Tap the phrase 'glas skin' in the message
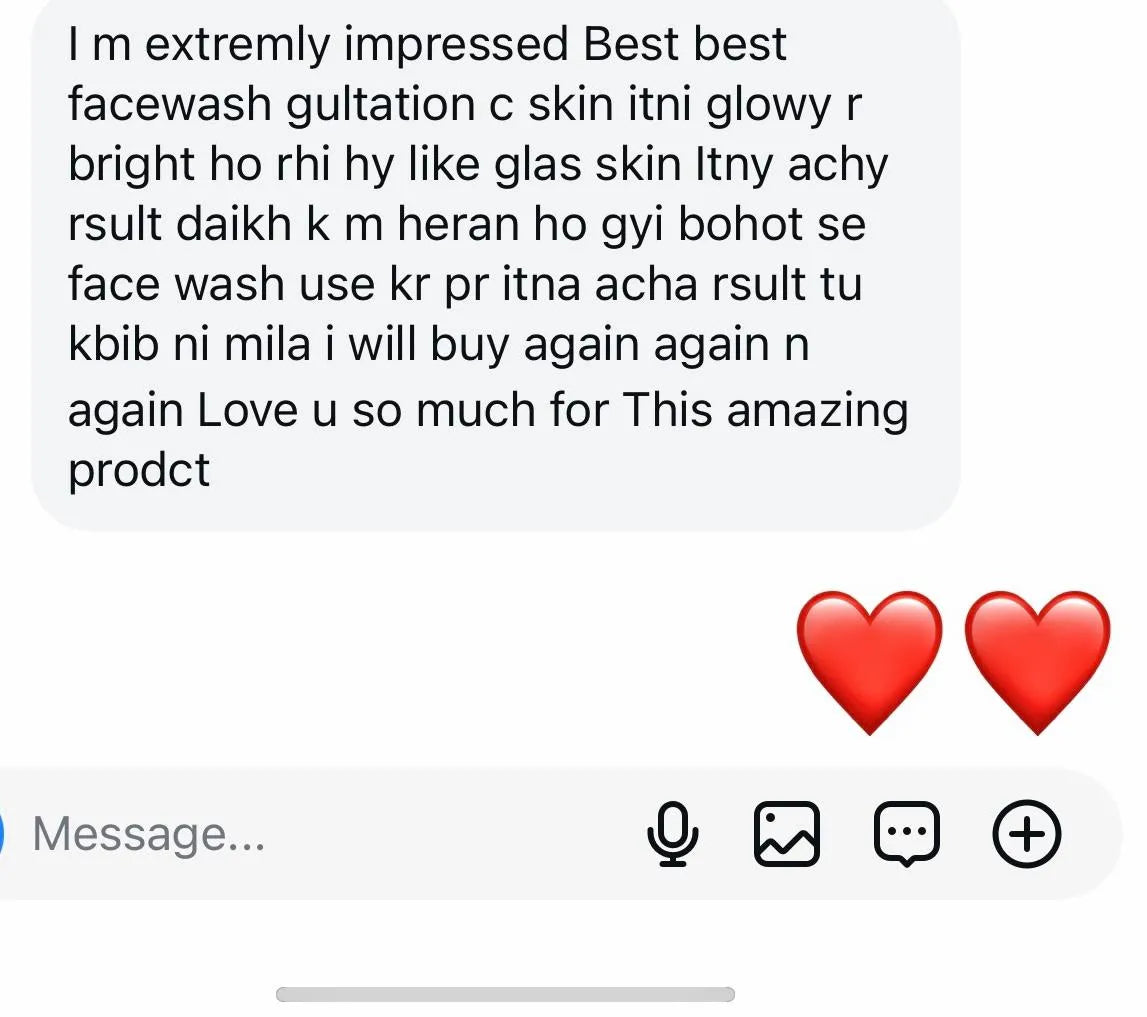 pyautogui.click(x=588, y=164)
